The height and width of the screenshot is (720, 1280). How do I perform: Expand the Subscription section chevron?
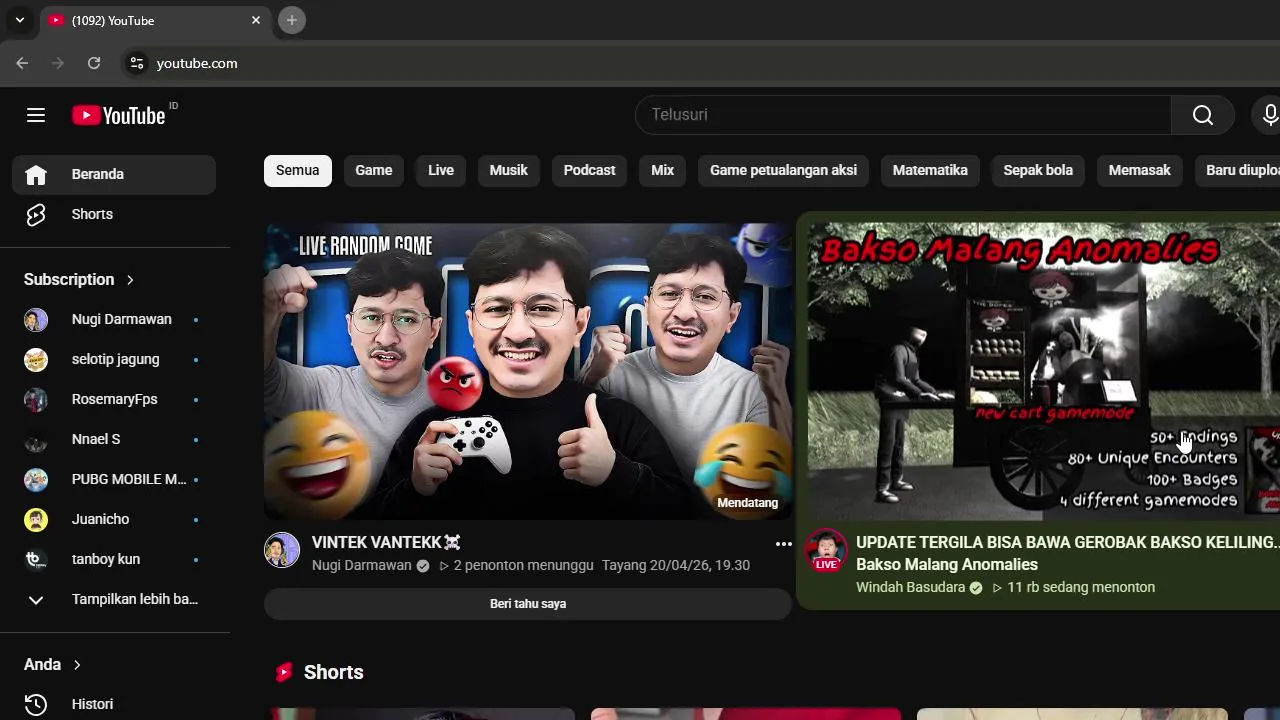point(130,280)
